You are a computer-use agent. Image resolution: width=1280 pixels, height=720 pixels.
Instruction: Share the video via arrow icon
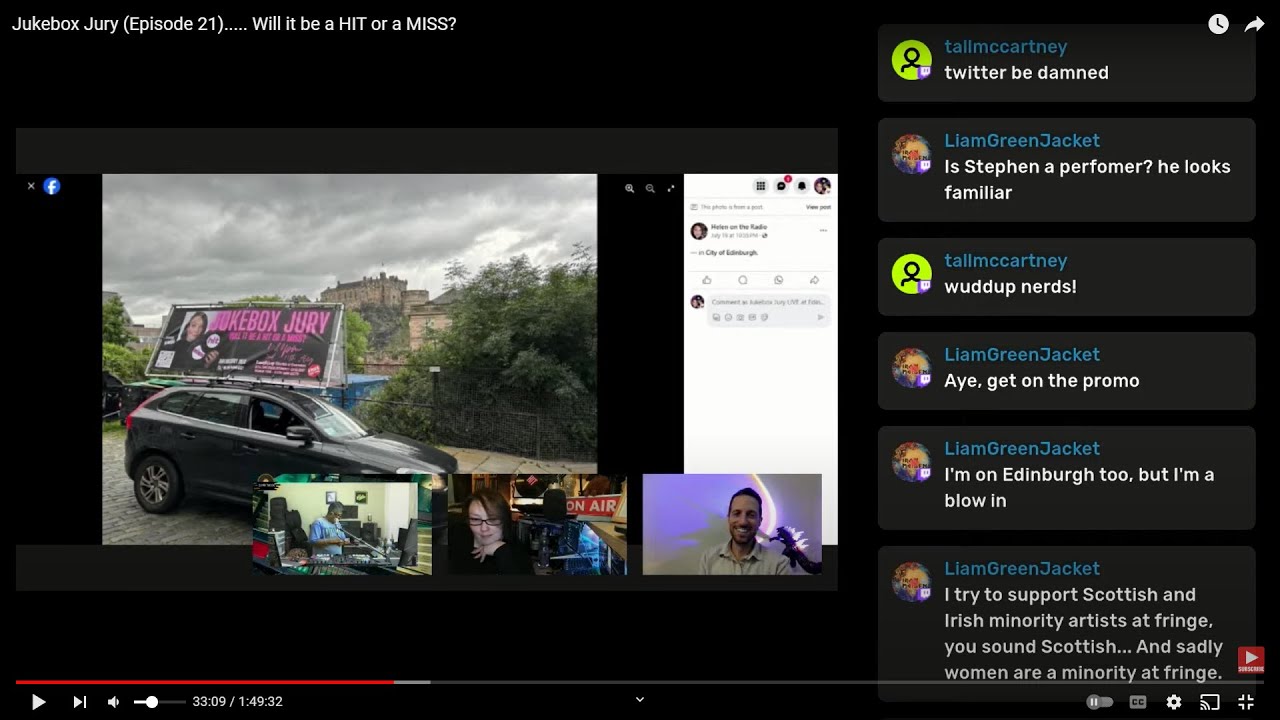1254,24
